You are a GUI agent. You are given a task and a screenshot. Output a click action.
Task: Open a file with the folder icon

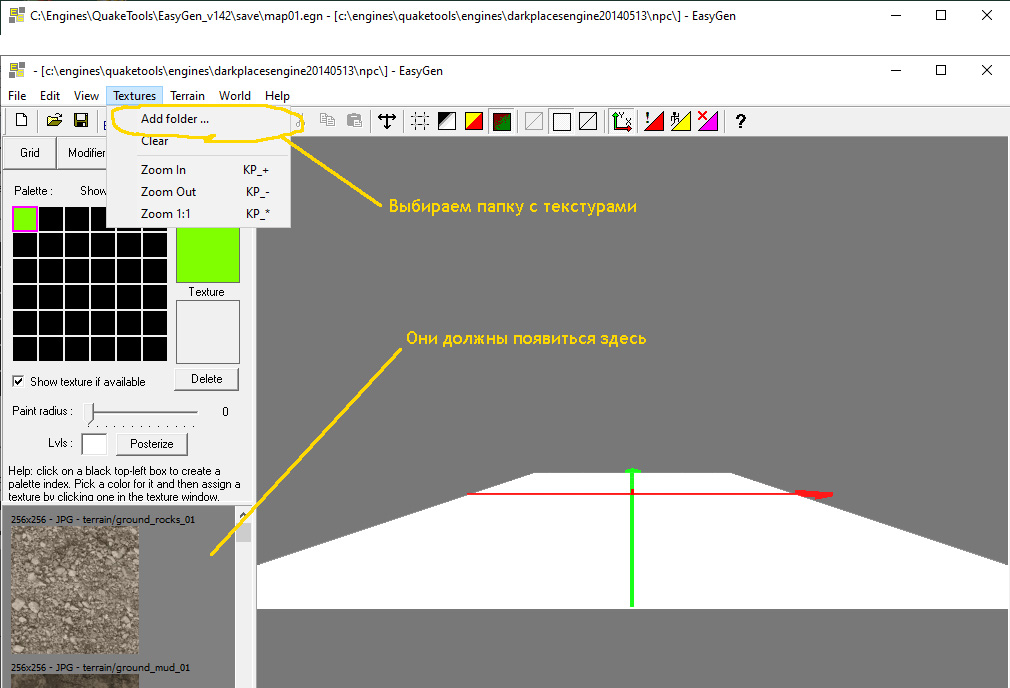54,120
